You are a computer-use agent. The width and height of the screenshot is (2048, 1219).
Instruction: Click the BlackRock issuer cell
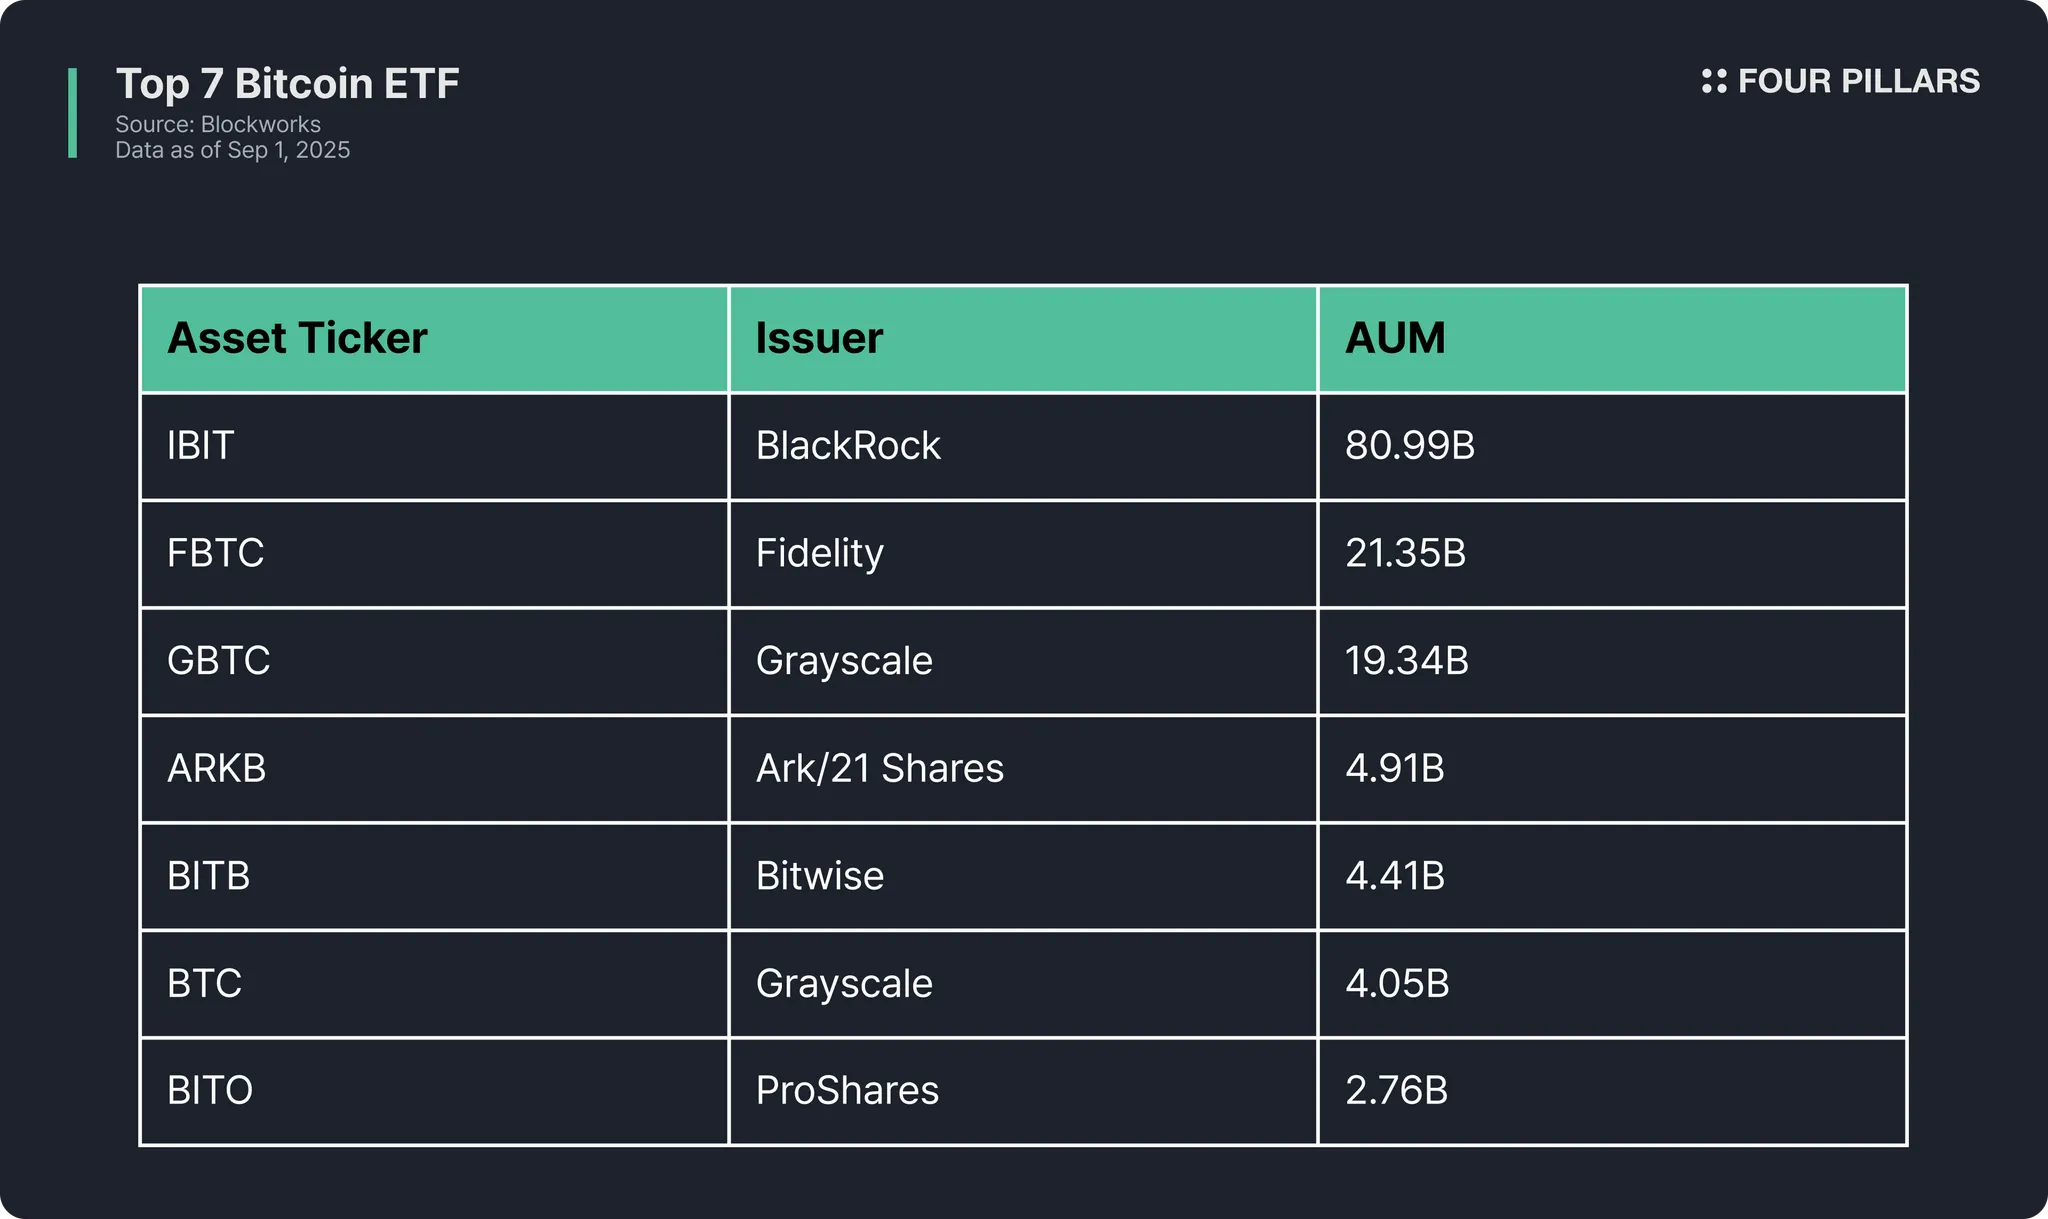tap(848, 446)
